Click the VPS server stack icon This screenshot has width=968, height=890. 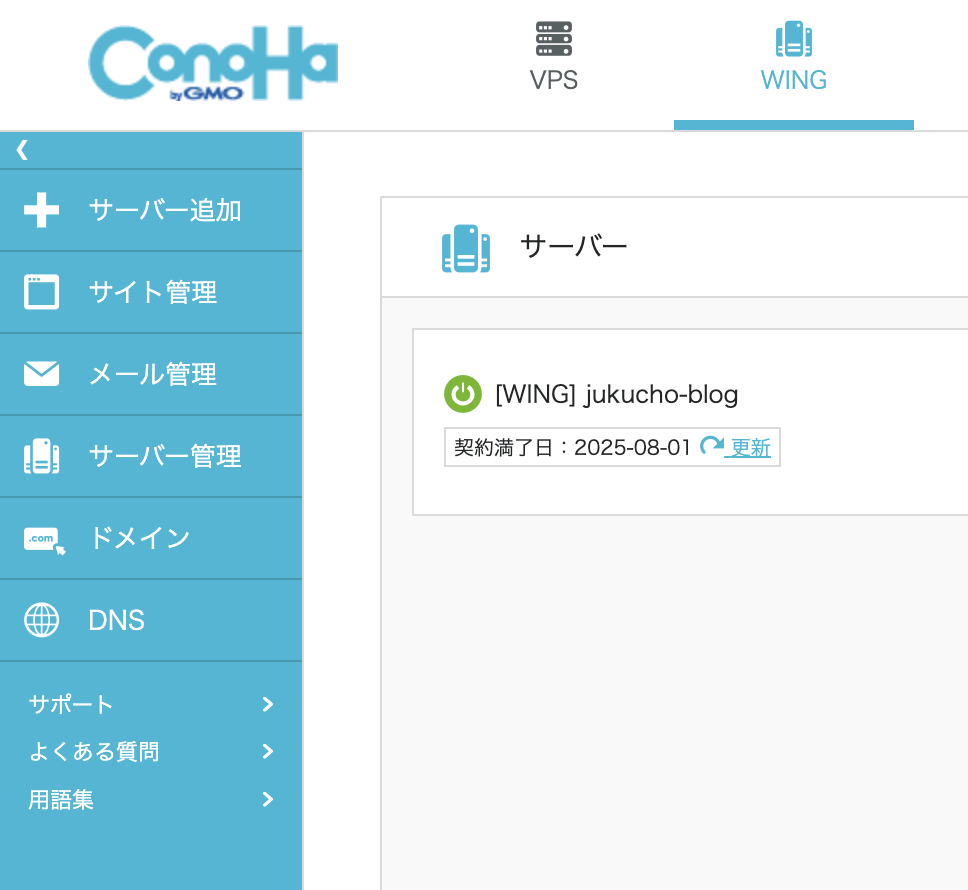[554, 39]
